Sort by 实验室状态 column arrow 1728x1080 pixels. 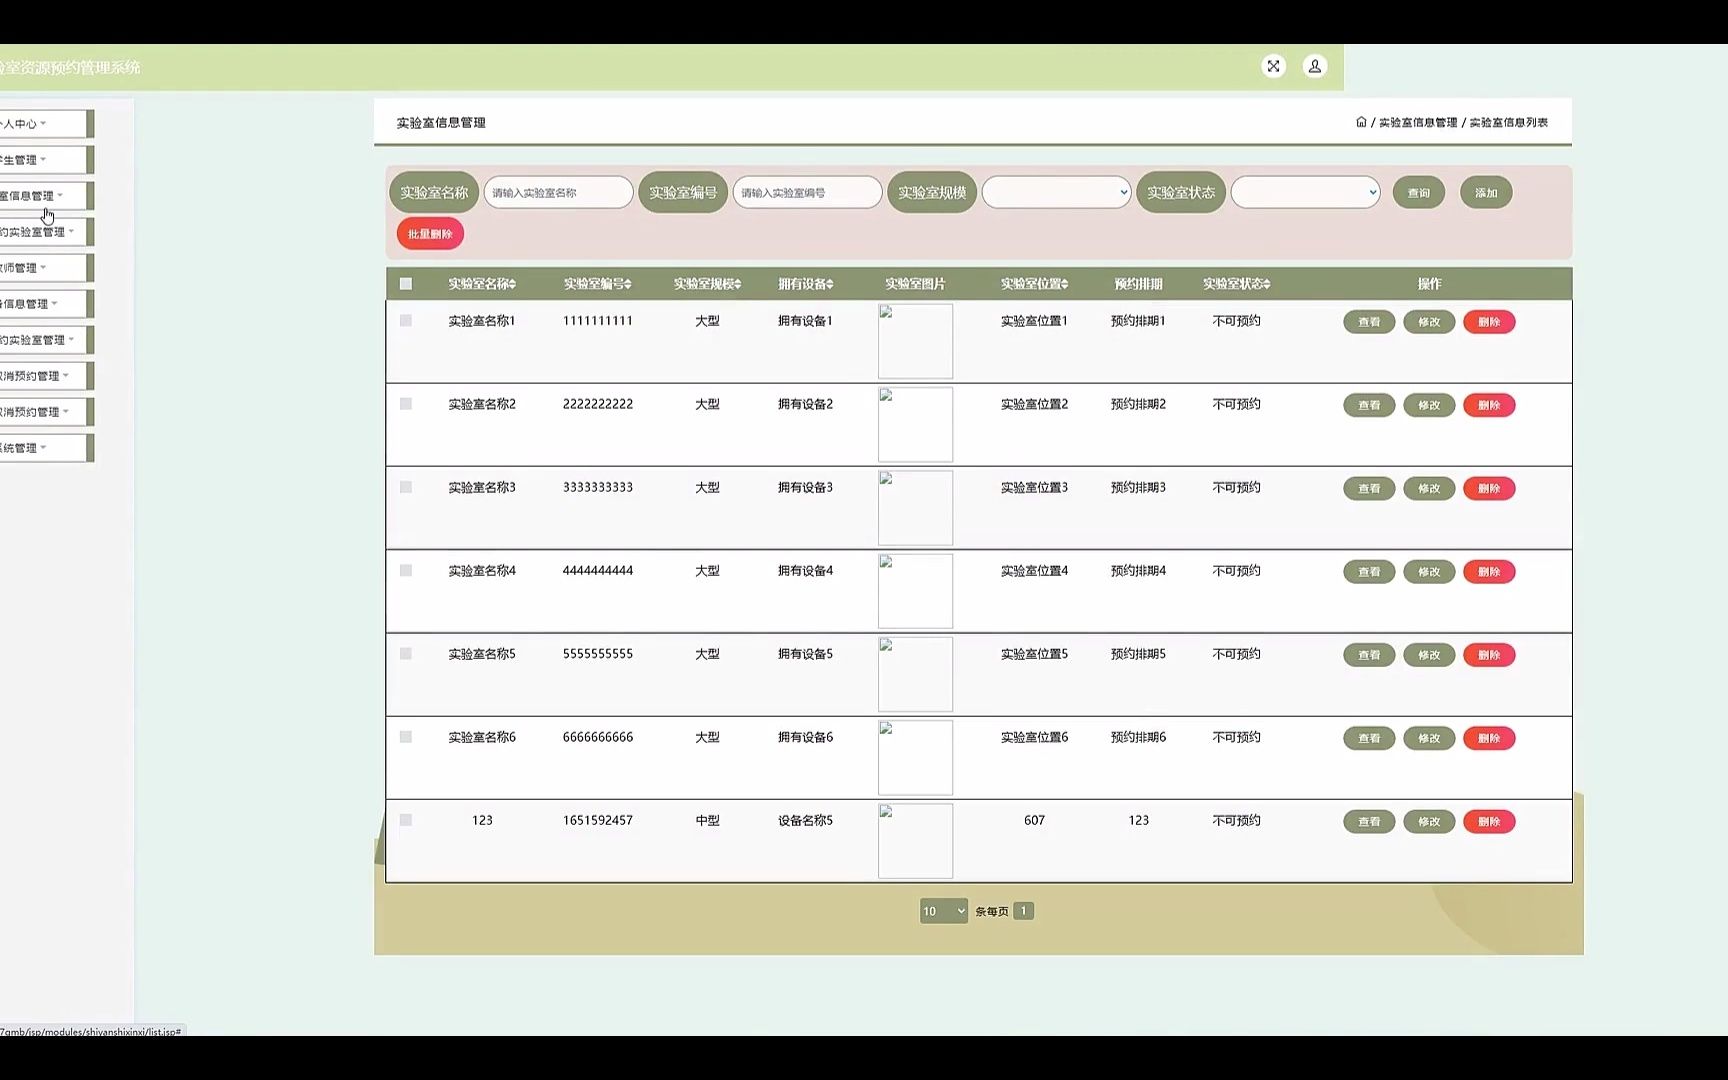[x=1267, y=284]
